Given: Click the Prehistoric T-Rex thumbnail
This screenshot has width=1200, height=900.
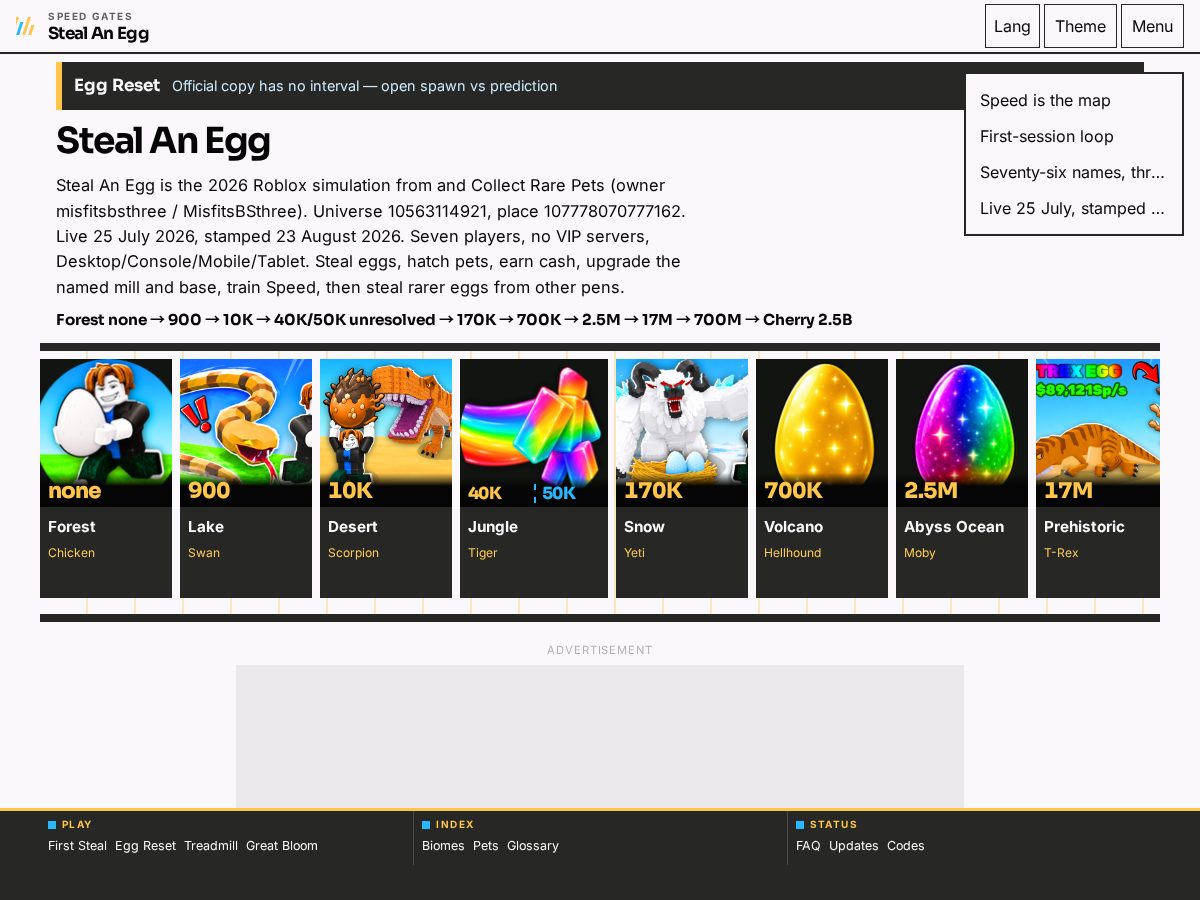Looking at the screenshot, I should (x=1098, y=432).
